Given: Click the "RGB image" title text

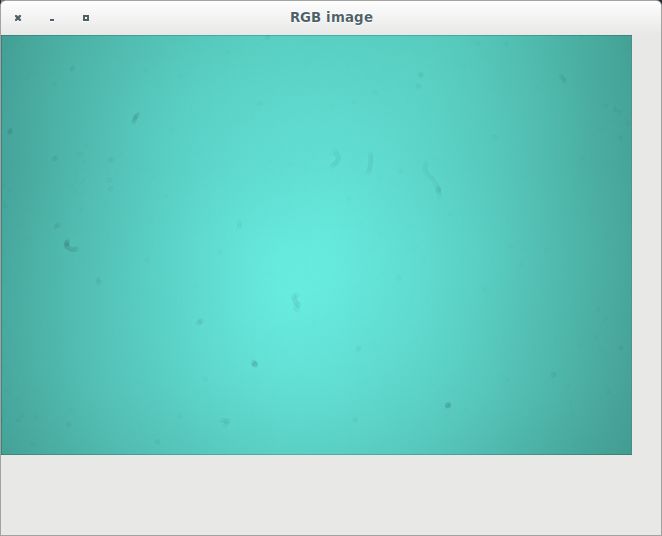Looking at the screenshot, I should [331, 17].
